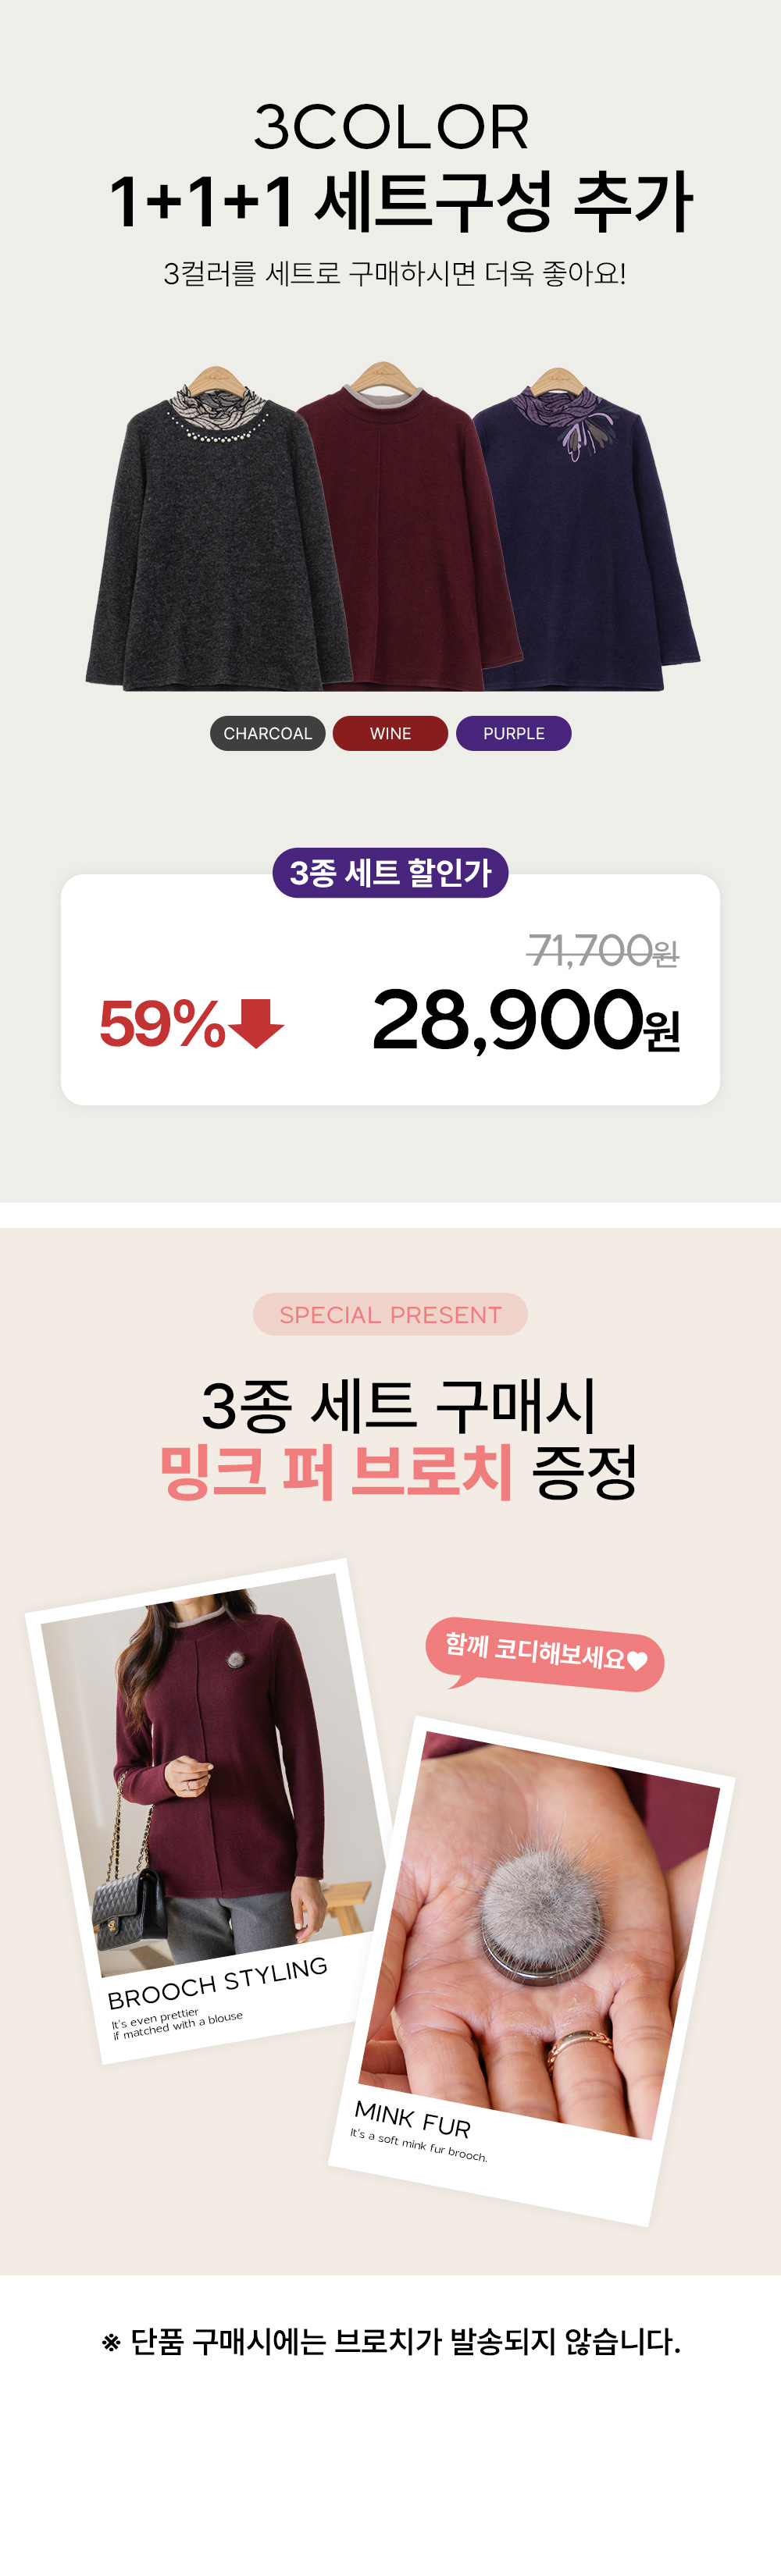
Task: Choose the PURPLE color pill
Action: 513,733
